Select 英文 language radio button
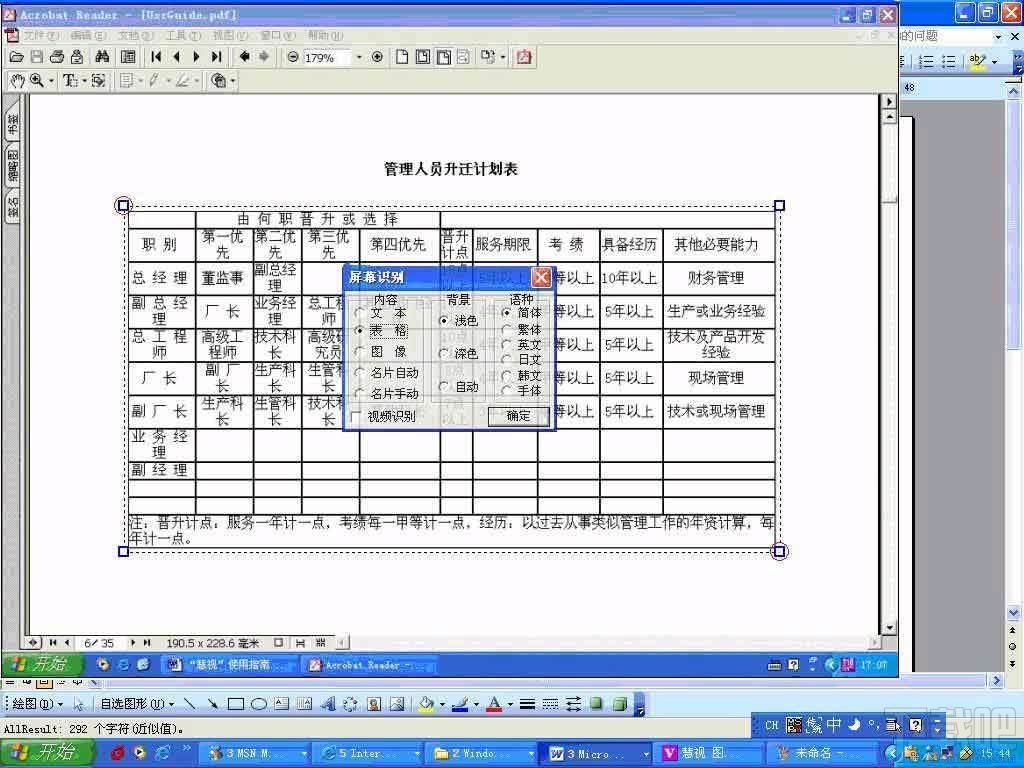Viewport: 1024px width, 768px height. tap(508, 343)
